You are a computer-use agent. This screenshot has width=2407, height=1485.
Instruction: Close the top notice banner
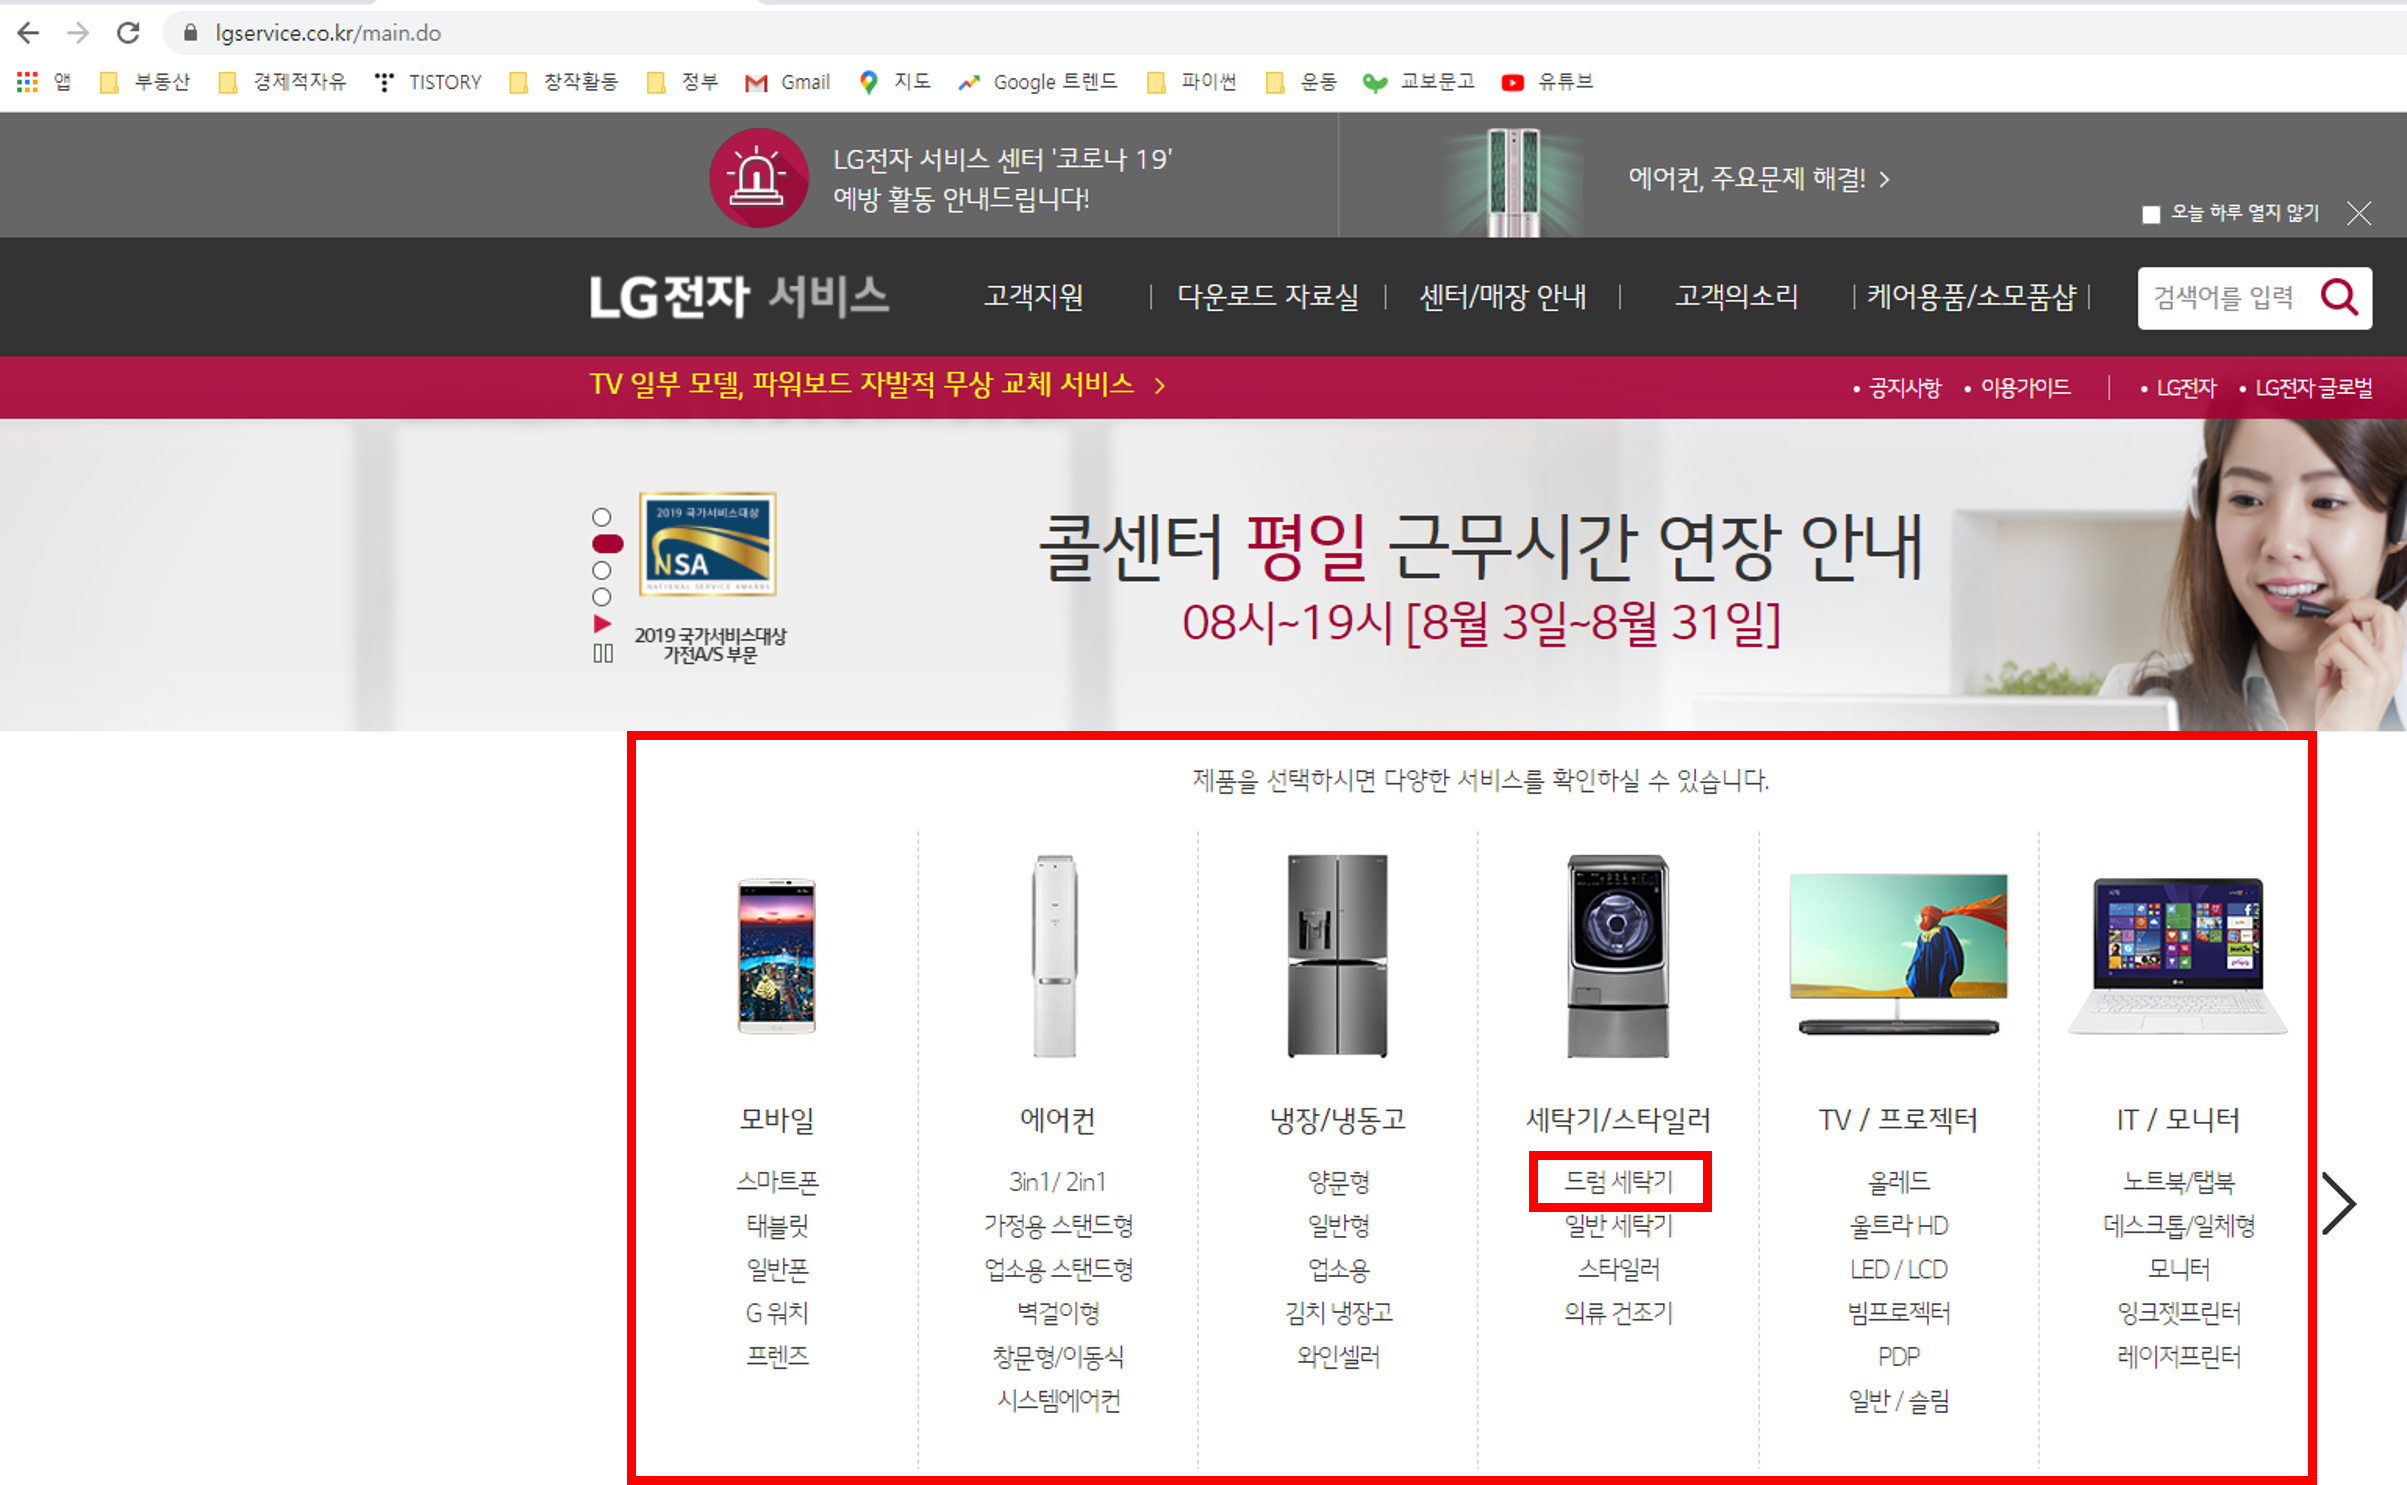pyautogui.click(x=2359, y=213)
